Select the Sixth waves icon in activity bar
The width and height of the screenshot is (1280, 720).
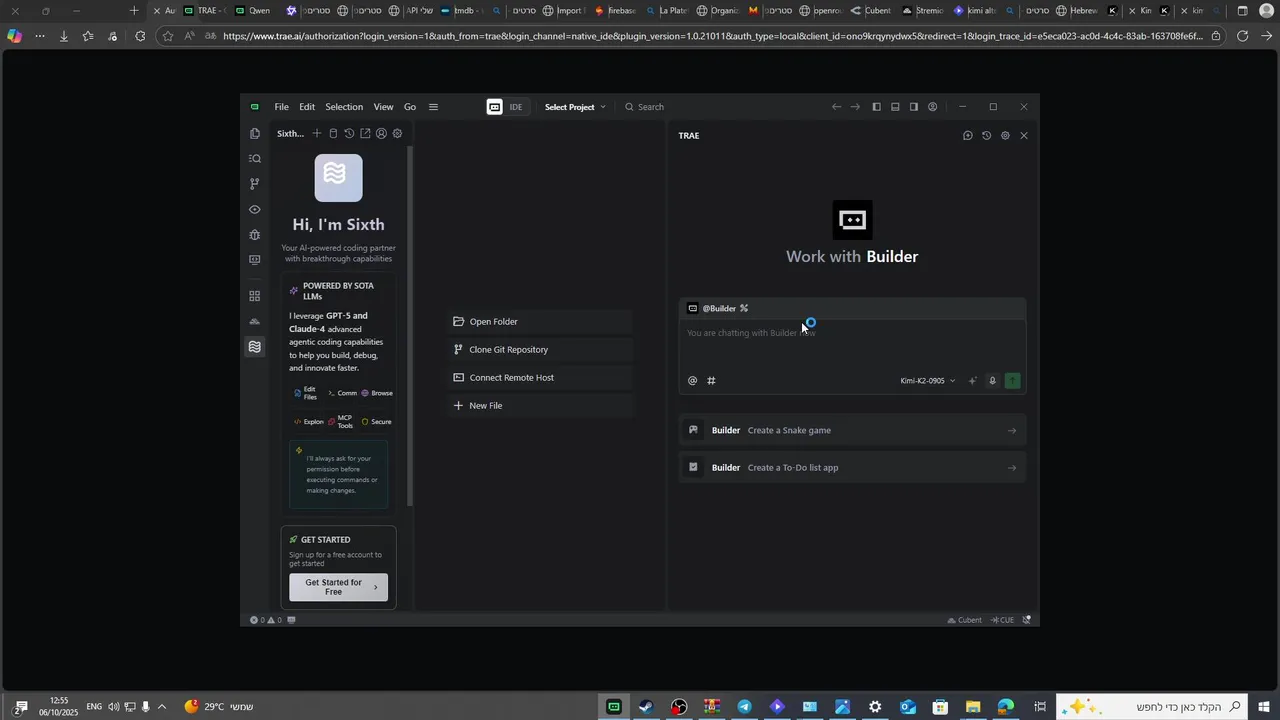[255, 347]
